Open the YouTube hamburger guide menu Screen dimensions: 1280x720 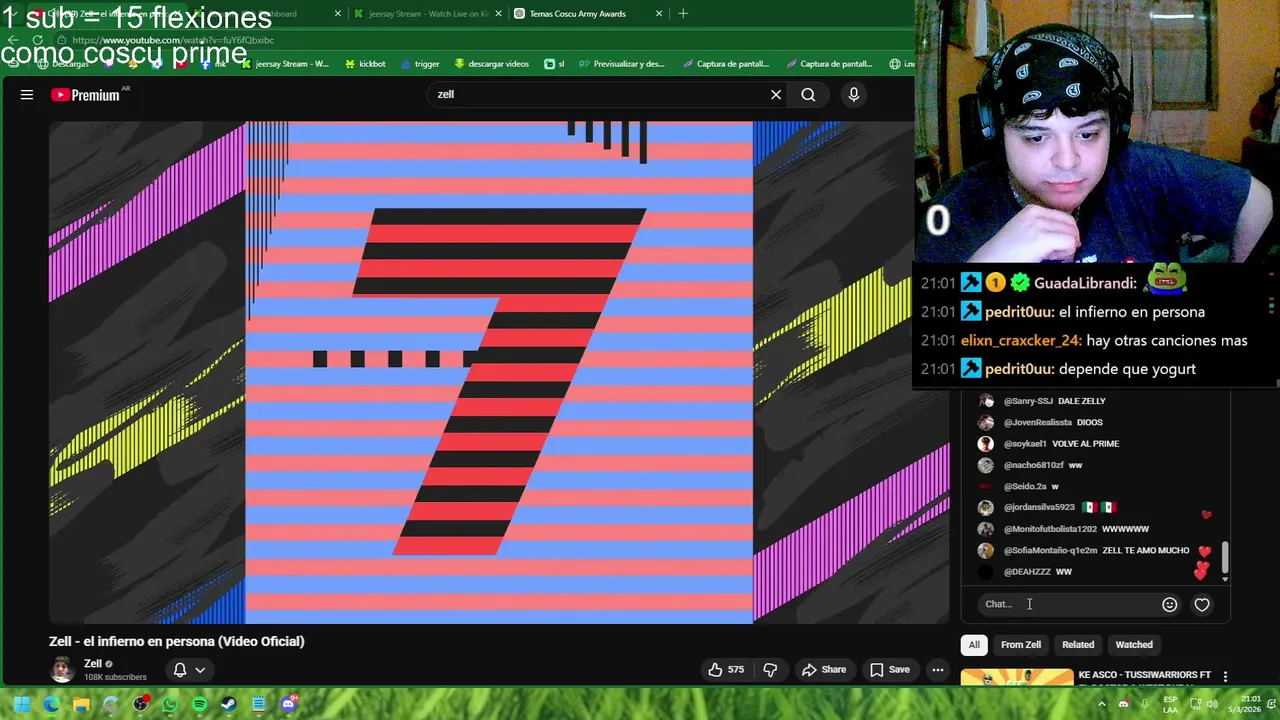click(27, 95)
